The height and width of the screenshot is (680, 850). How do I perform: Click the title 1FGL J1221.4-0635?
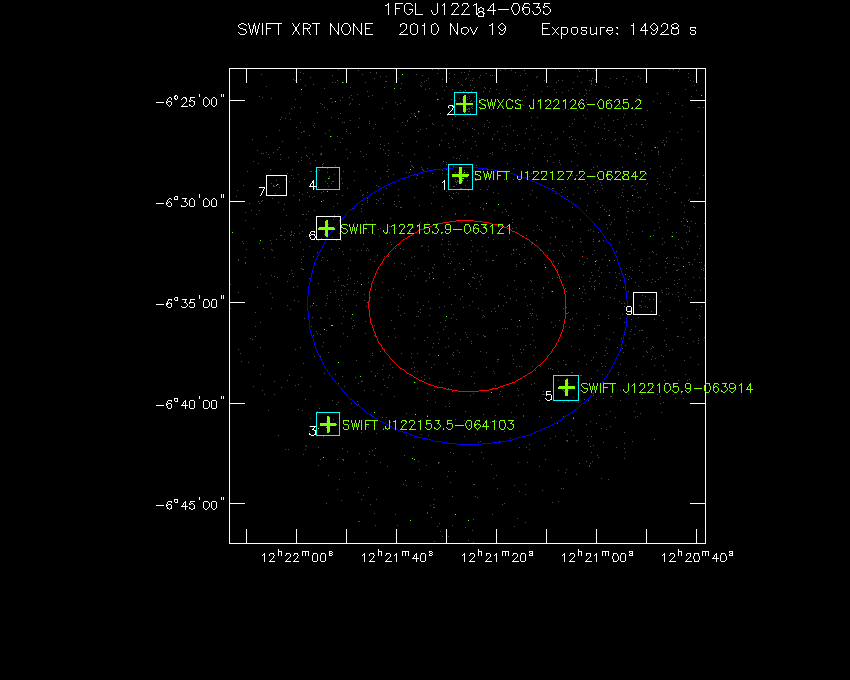pyautogui.click(x=468, y=9)
